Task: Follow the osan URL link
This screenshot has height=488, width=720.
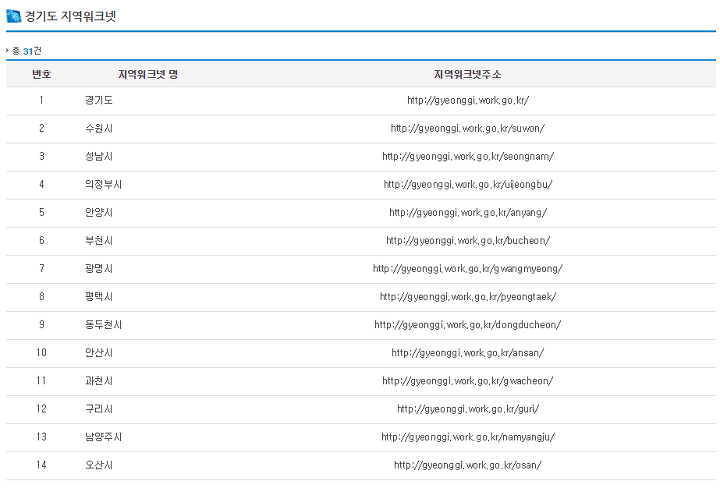Action: point(468,465)
